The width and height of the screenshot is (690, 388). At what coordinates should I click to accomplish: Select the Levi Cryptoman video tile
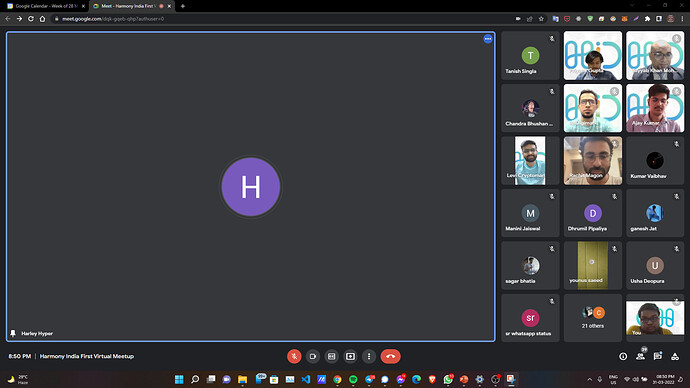point(530,161)
